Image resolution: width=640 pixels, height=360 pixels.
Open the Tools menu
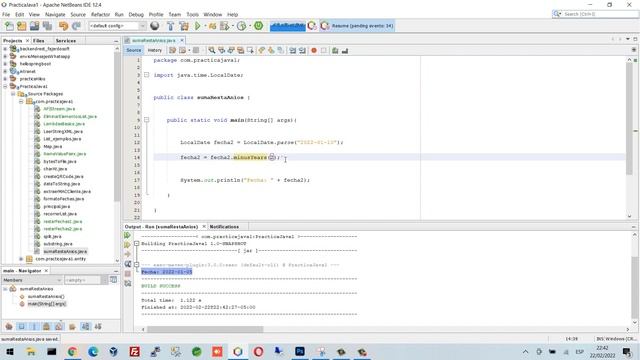[x=192, y=14]
